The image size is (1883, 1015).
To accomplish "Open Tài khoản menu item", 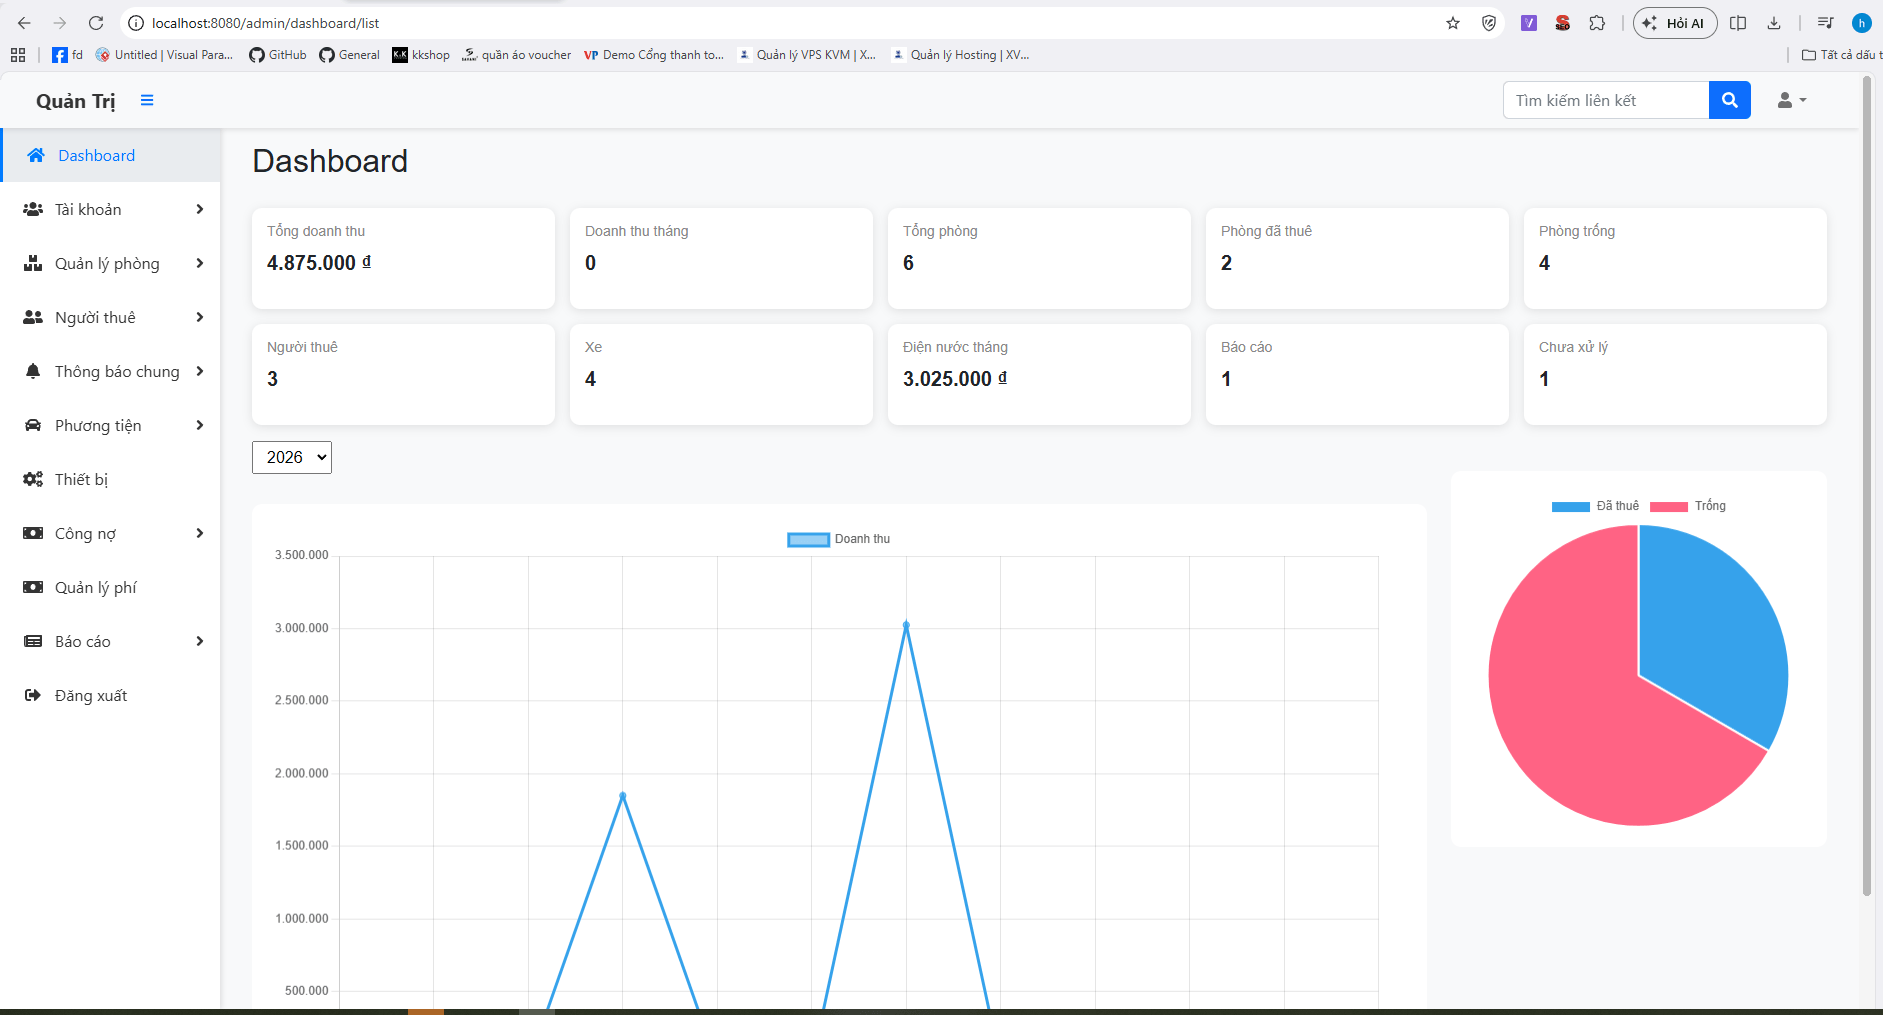I will coord(110,209).
